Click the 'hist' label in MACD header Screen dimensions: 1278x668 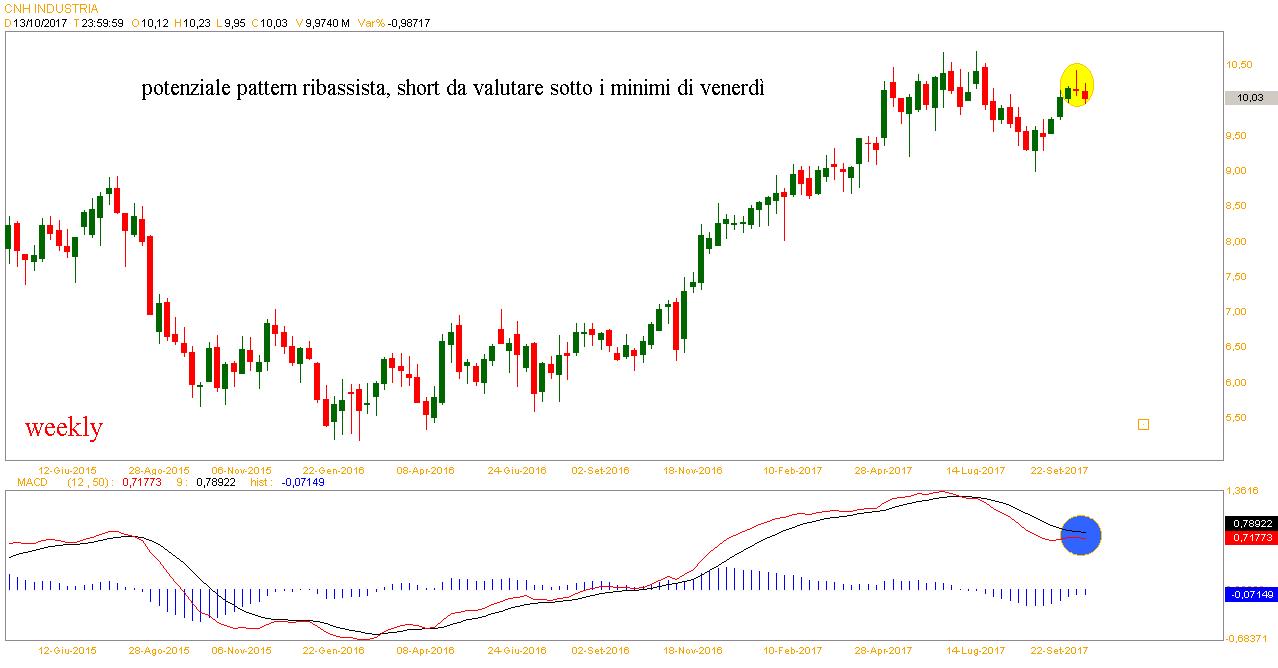pos(261,482)
